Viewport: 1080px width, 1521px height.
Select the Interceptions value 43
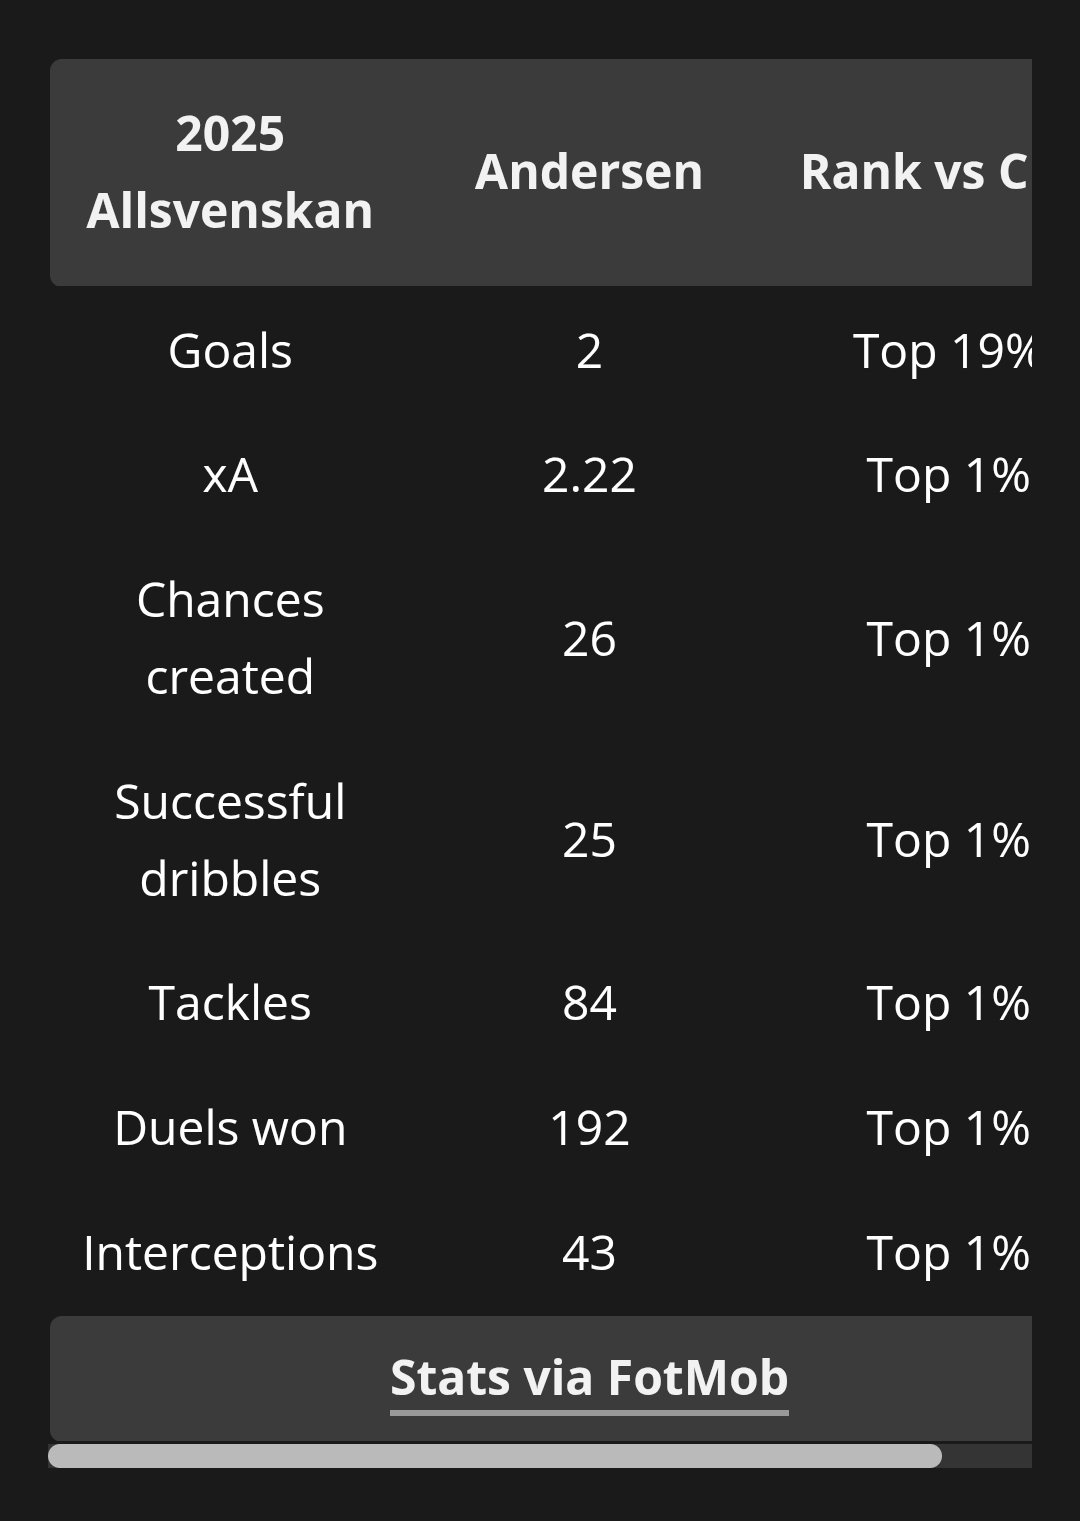click(589, 1254)
